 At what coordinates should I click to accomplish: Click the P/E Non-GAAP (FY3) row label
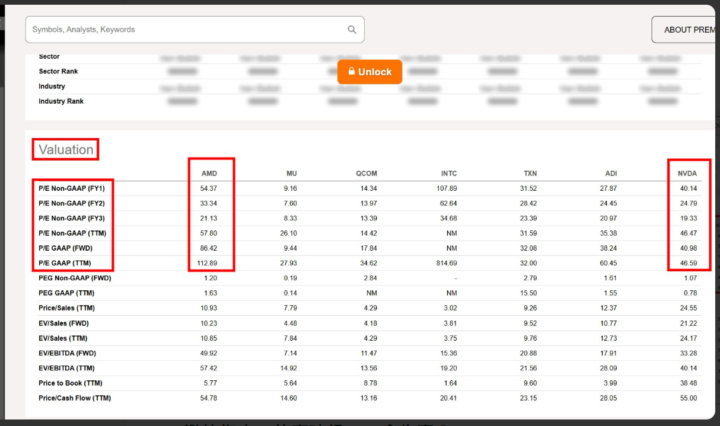72,218
